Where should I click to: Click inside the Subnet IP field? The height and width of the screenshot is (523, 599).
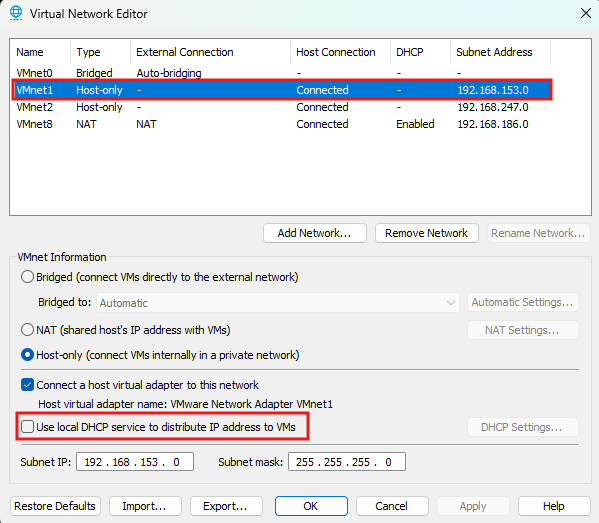coord(135,462)
